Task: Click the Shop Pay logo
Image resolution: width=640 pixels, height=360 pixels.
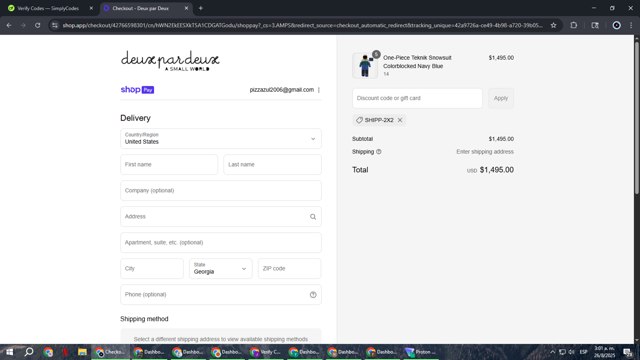Action: (137, 90)
